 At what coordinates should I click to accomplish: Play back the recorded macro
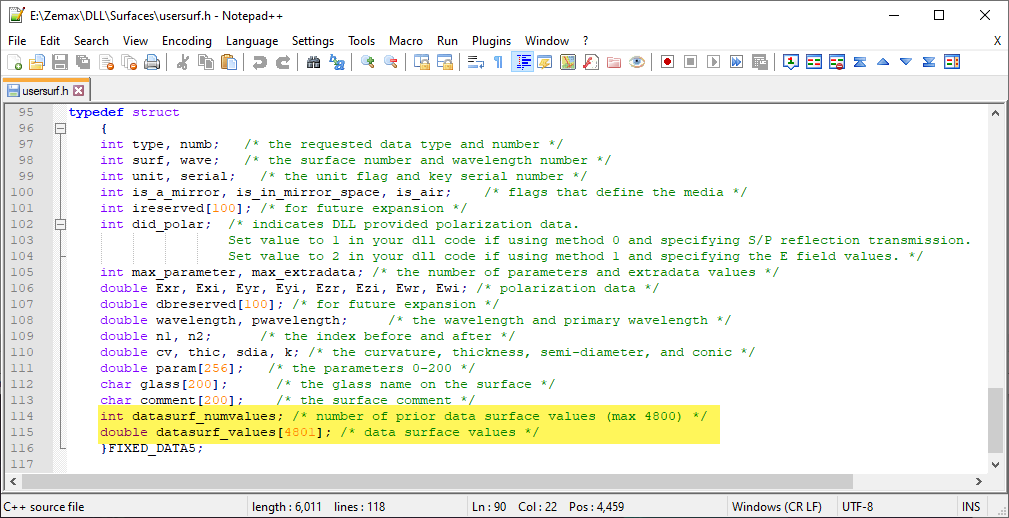click(714, 62)
